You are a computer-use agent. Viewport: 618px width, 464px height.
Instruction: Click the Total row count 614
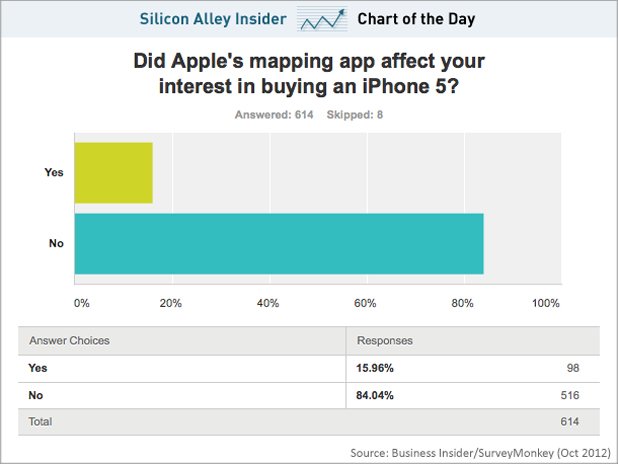tap(570, 422)
